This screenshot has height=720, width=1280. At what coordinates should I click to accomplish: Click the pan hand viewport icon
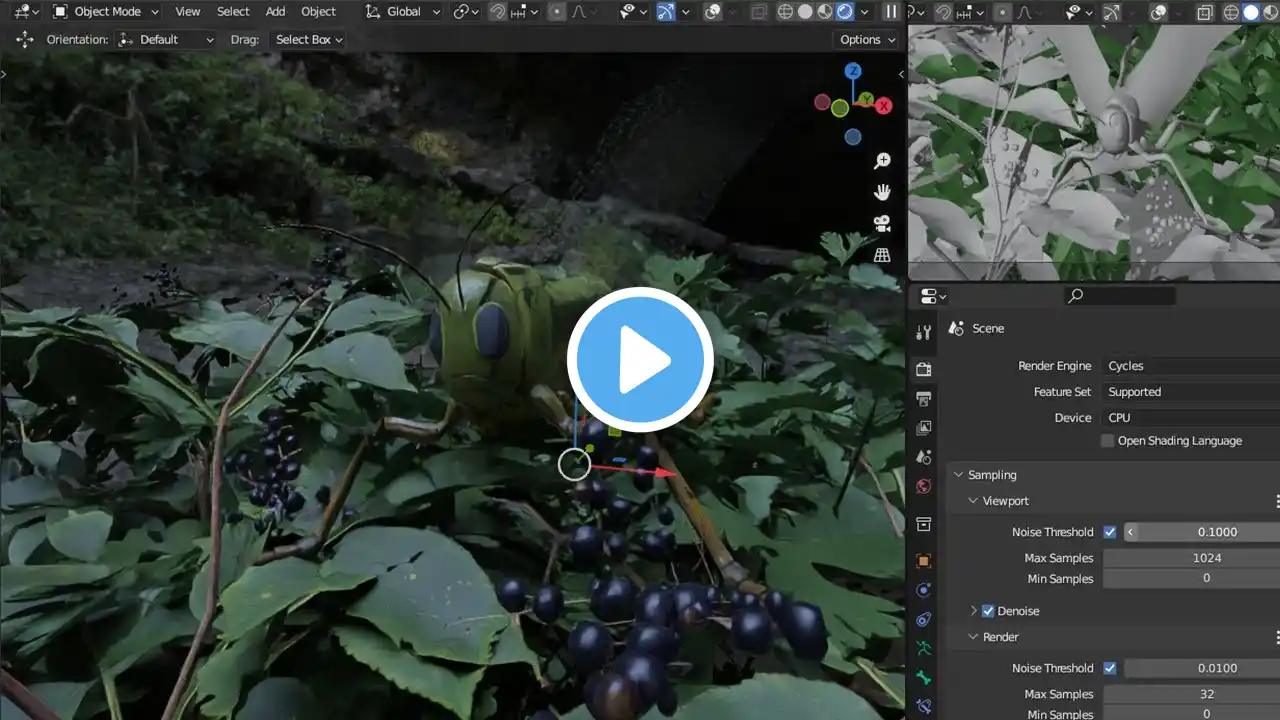(x=882, y=192)
